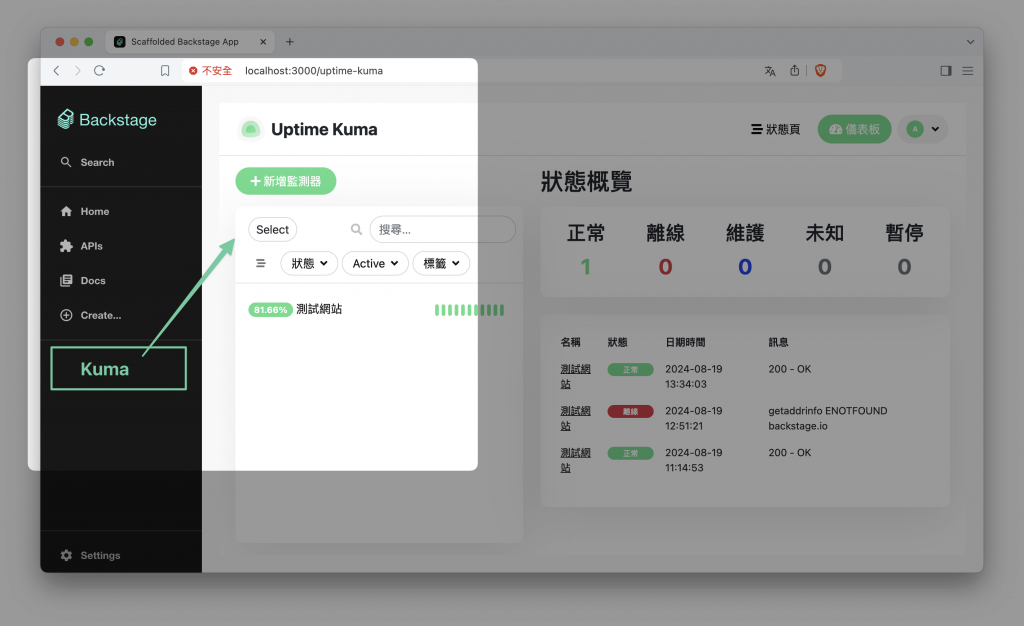Click the Create plus-circle icon
Viewport: 1024px width, 626px height.
[x=66, y=315]
